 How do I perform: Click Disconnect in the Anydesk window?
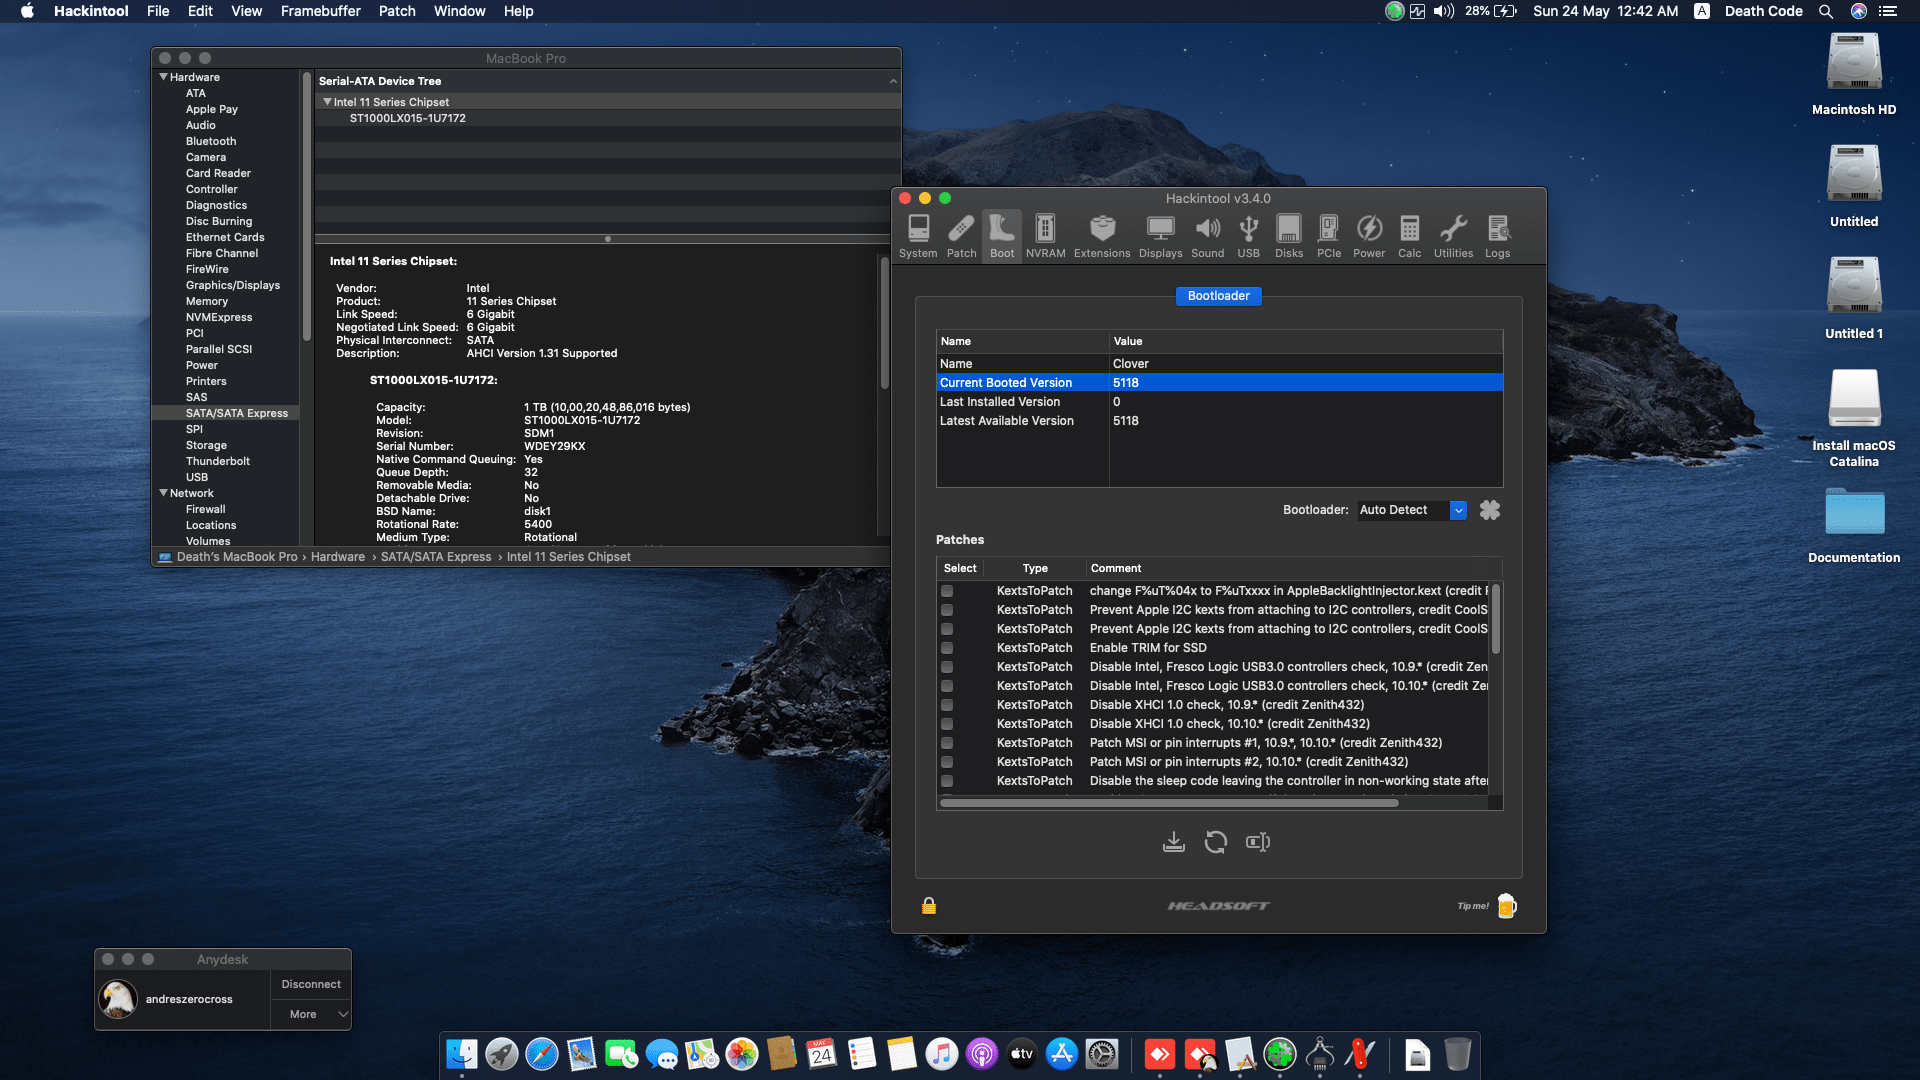[310, 984]
